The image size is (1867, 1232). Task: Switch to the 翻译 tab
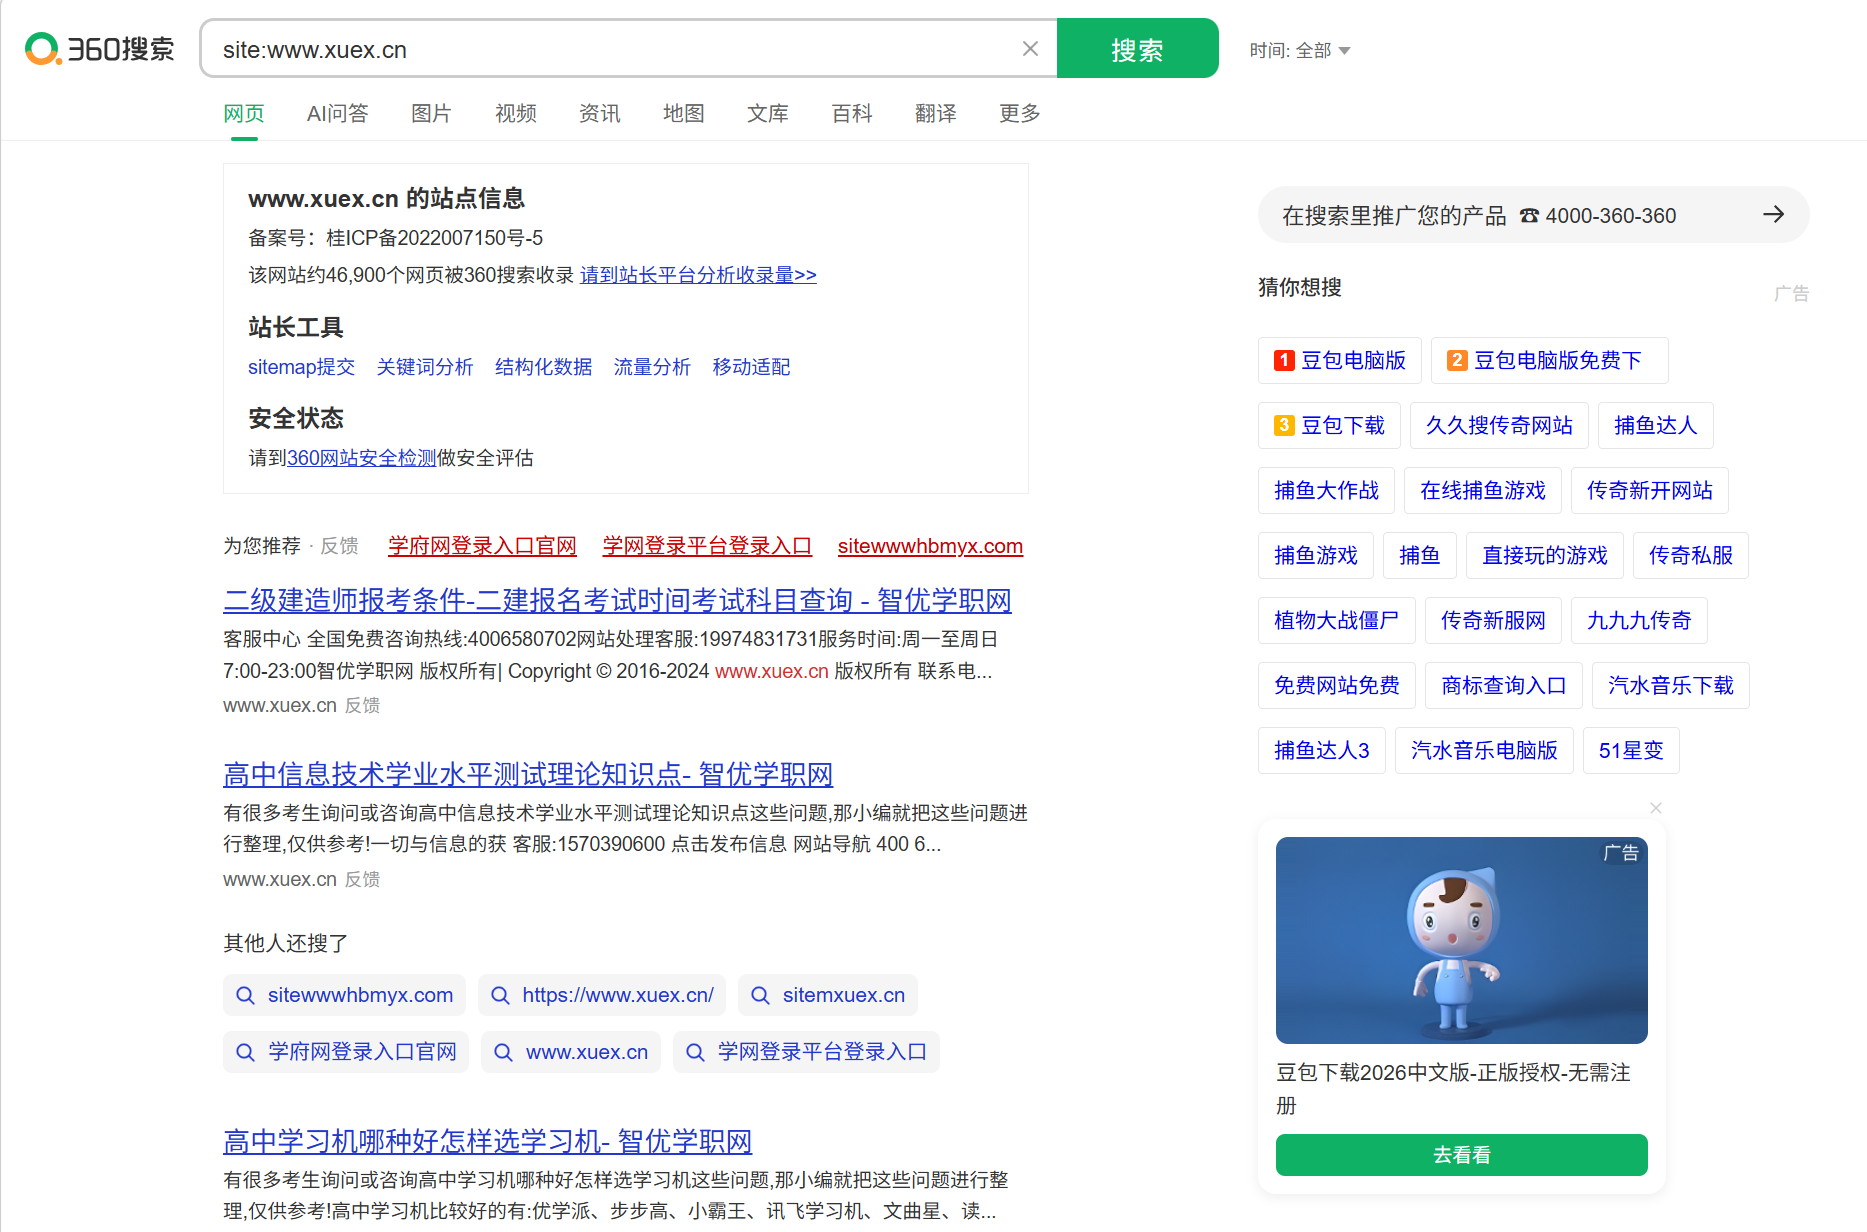pos(936,114)
